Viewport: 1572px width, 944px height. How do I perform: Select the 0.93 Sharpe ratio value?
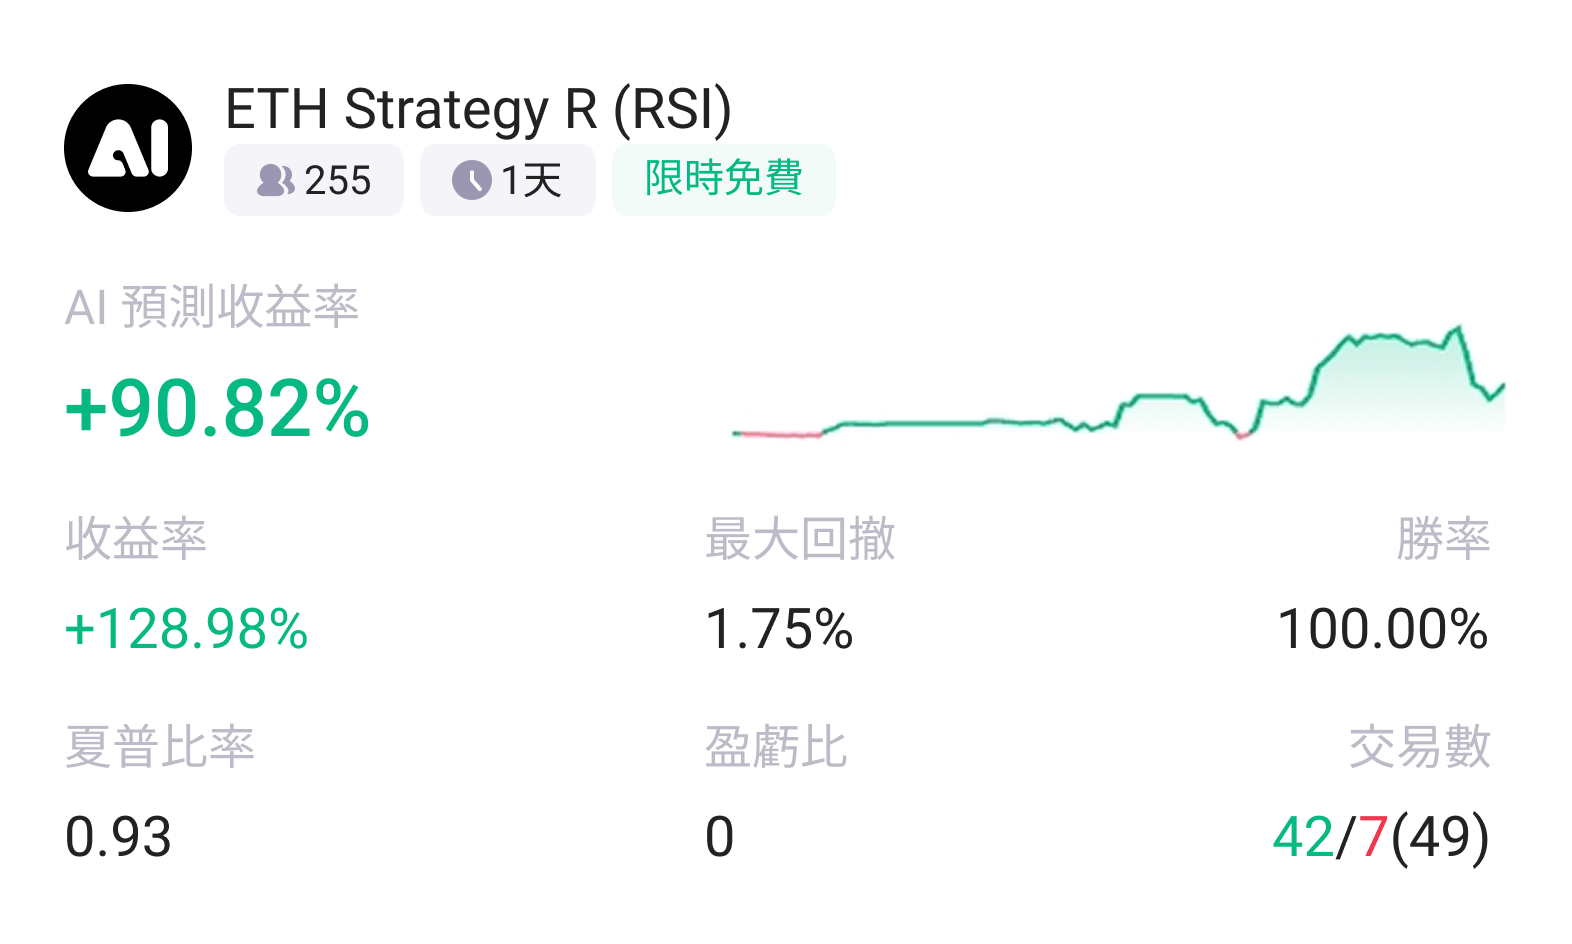(x=118, y=837)
